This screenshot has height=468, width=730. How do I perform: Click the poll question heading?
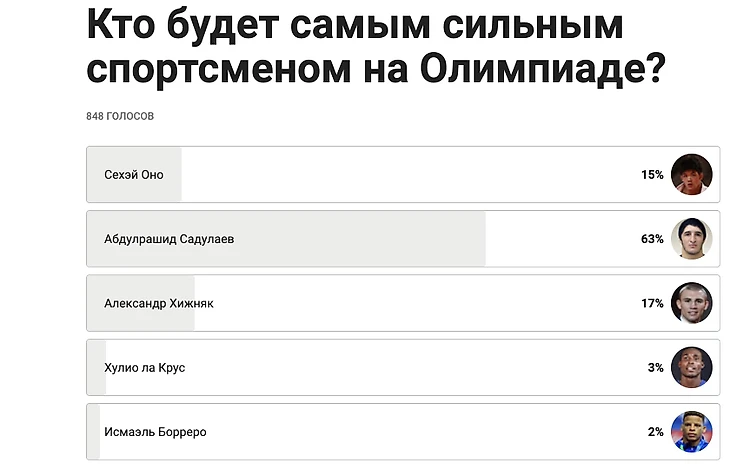click(x=376, y=46)
